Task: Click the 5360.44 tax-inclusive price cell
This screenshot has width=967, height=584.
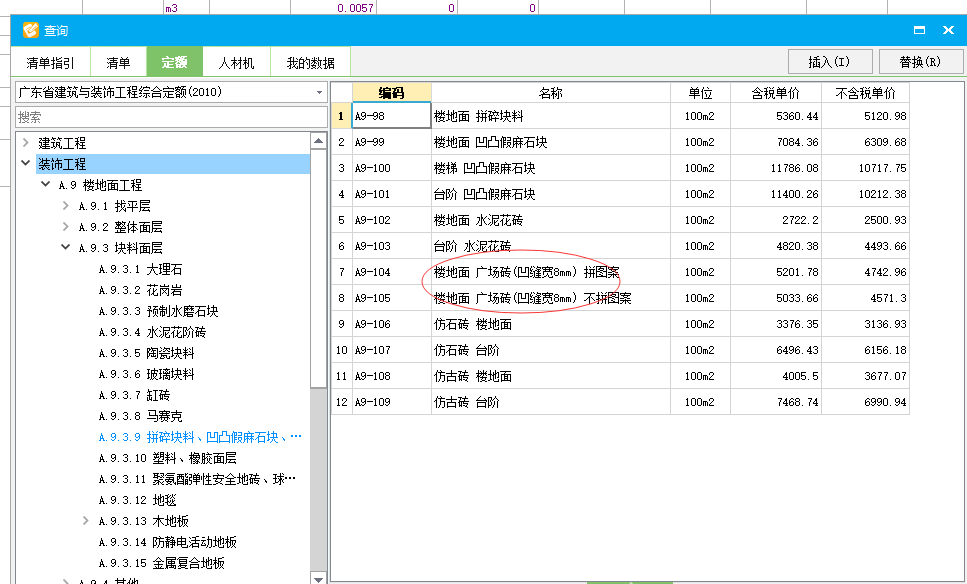Action: click(776, 115)
